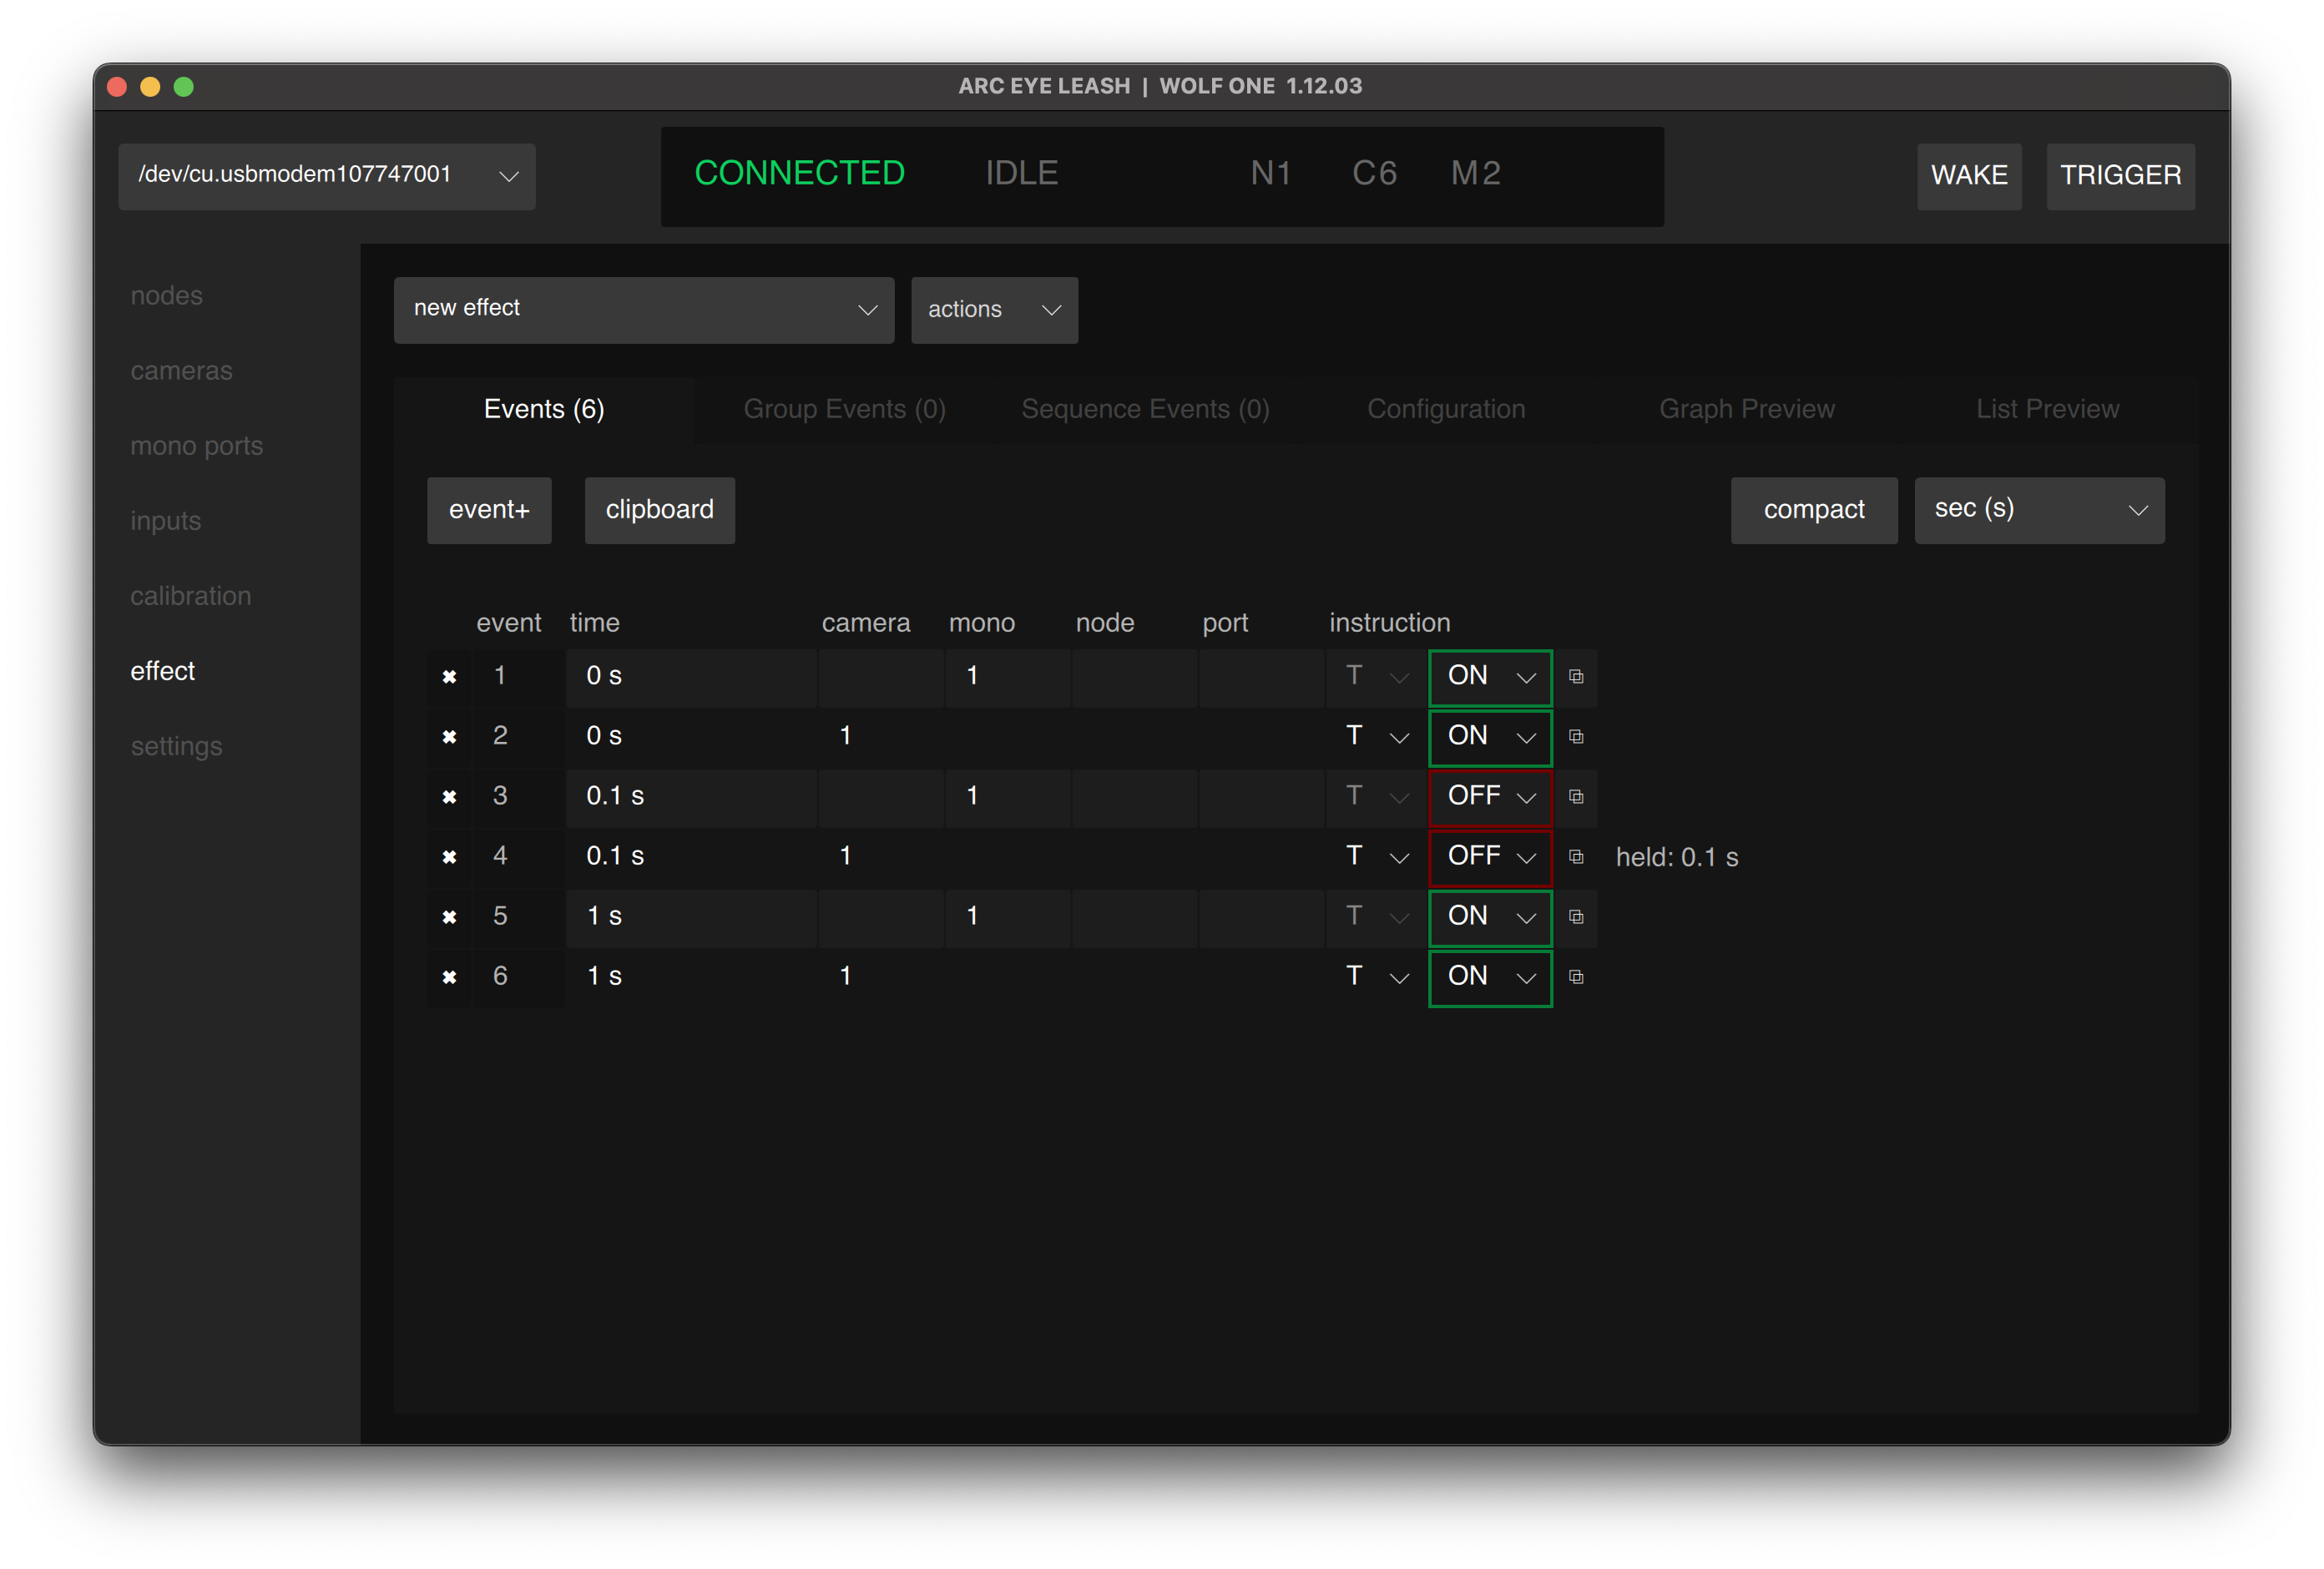Switch to the Graph Preview tab
2324x1569 pixels.
tap(1746, 409)
